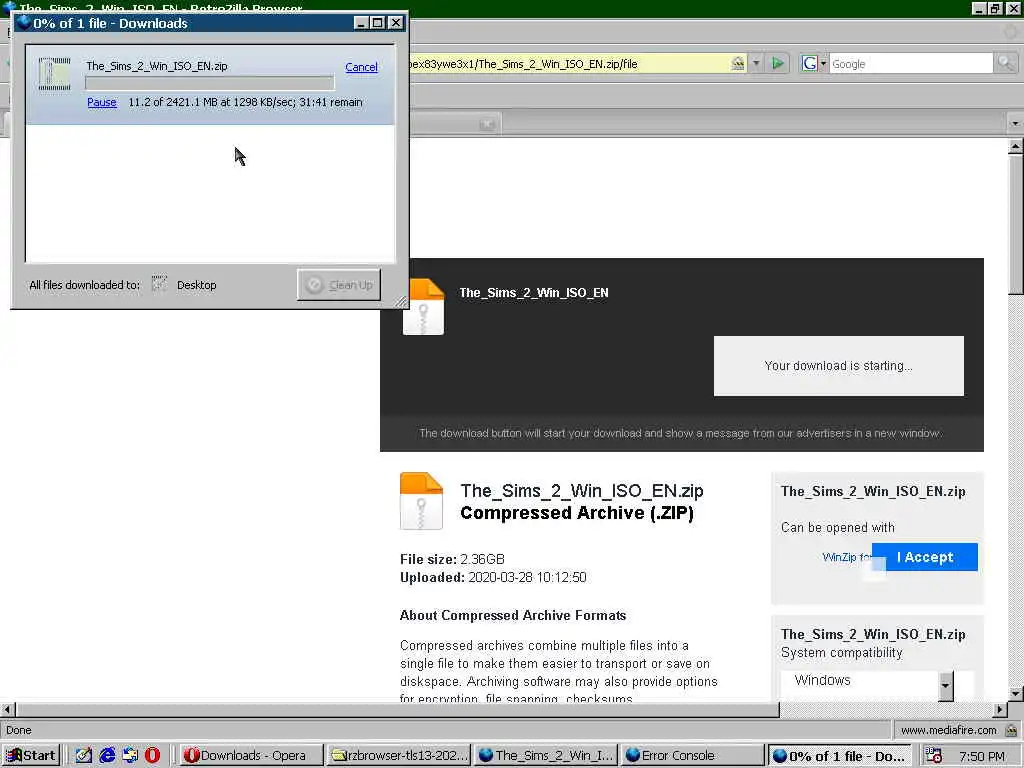The height and width of the screenshot is (768, 1024).
Task: Switch to '0% of 1 file' taskbar button
Action: point(839,756)
